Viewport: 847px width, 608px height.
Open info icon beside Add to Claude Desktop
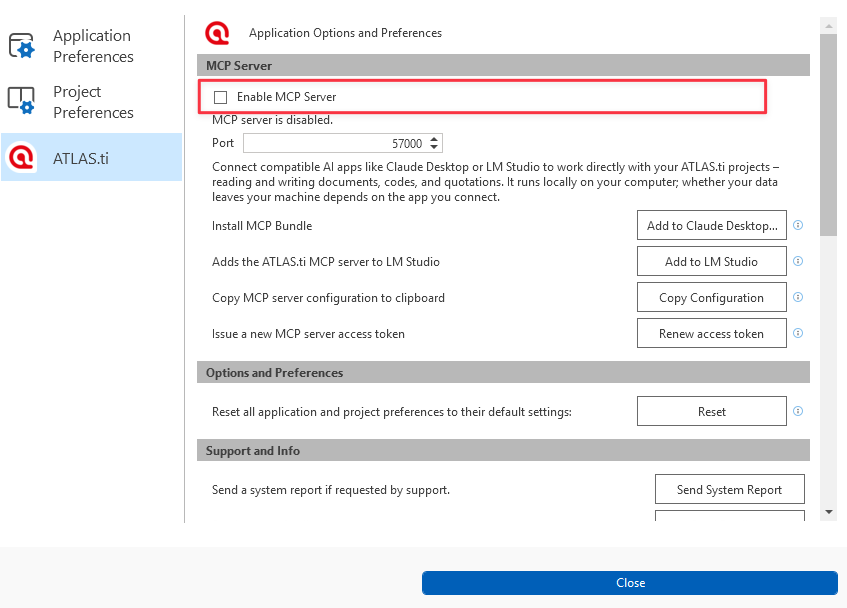pos(798,225)
